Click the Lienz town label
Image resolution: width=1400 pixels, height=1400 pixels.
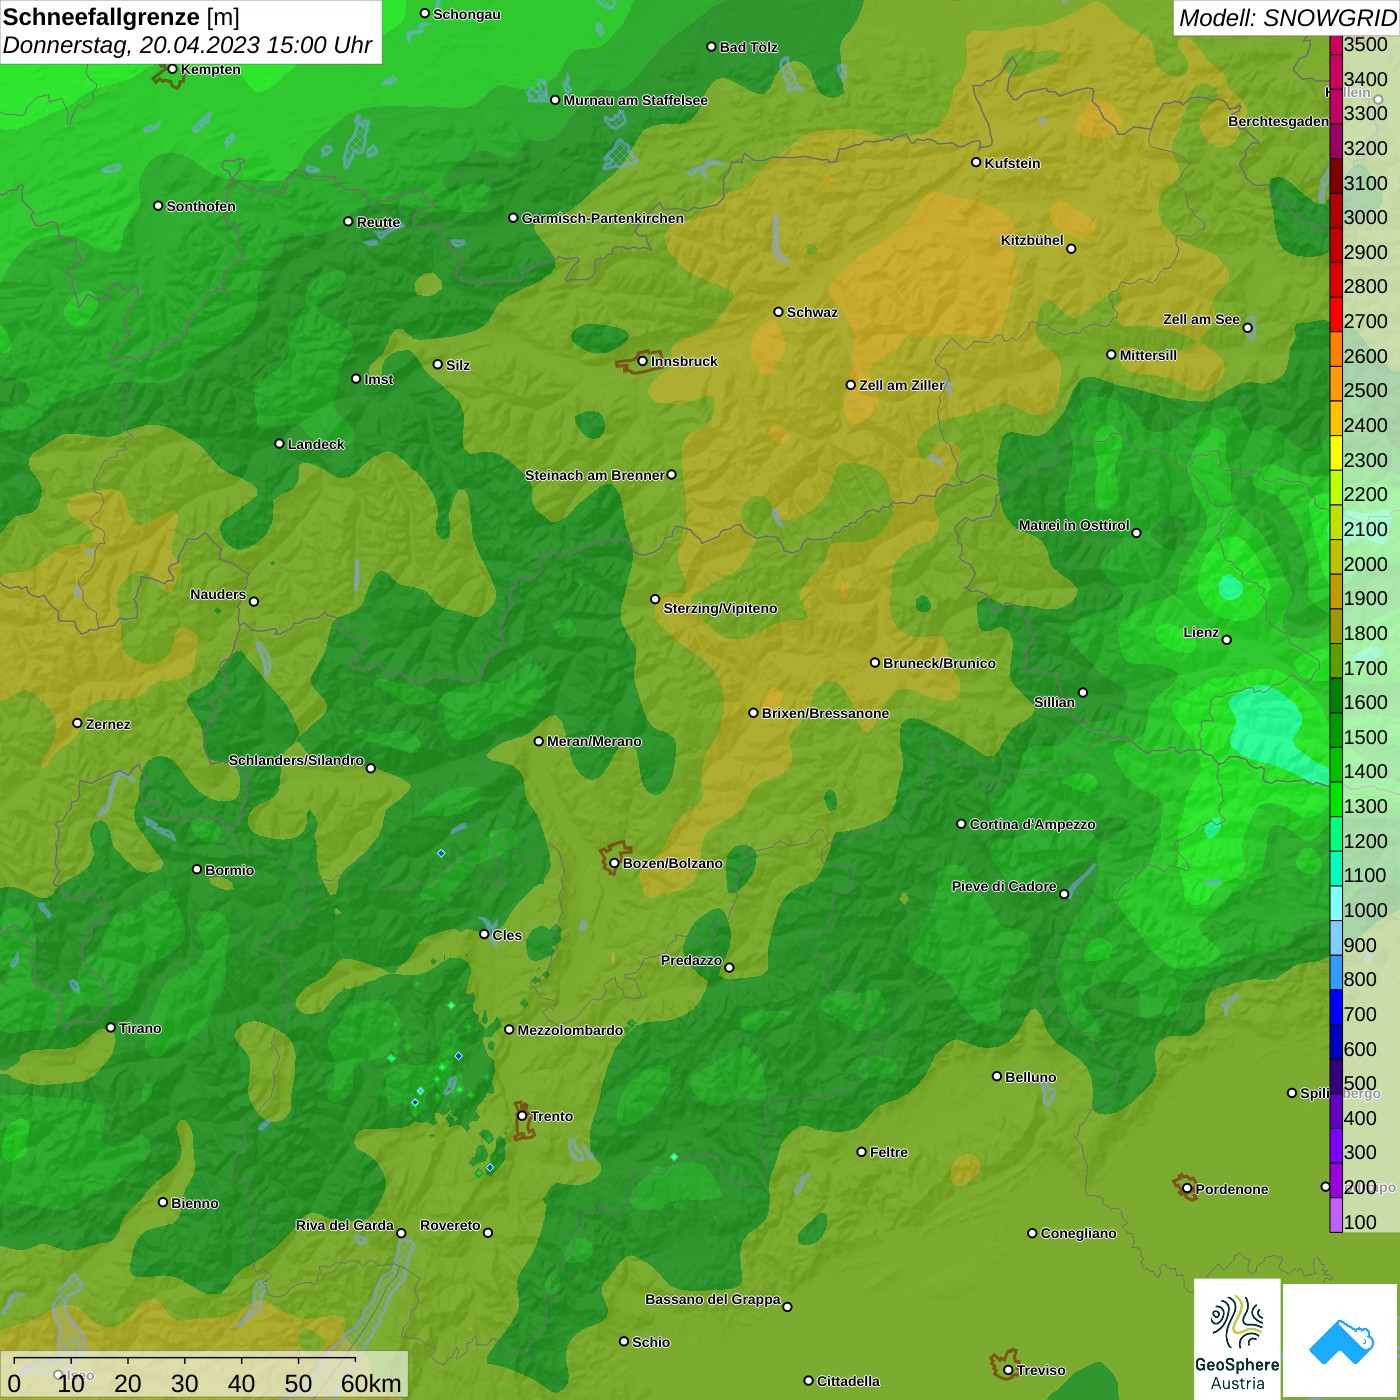click(x=1201, y=632)
